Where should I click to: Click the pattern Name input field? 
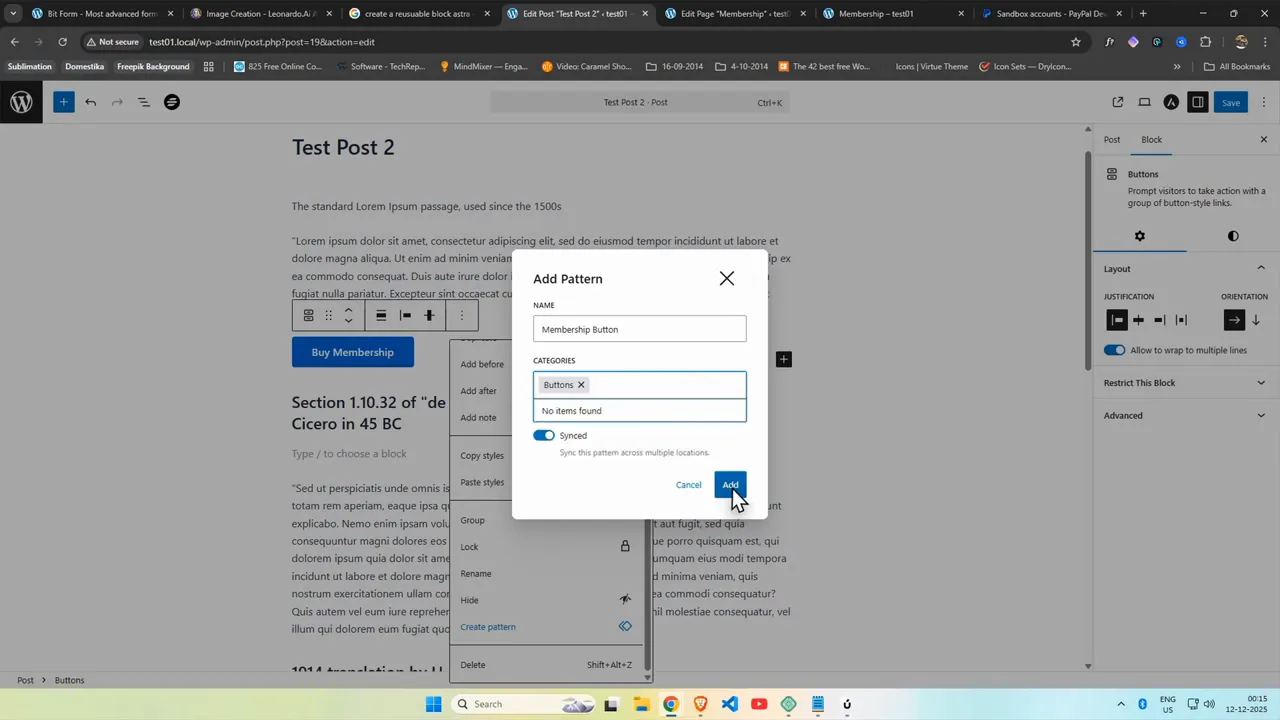(639, 329)
